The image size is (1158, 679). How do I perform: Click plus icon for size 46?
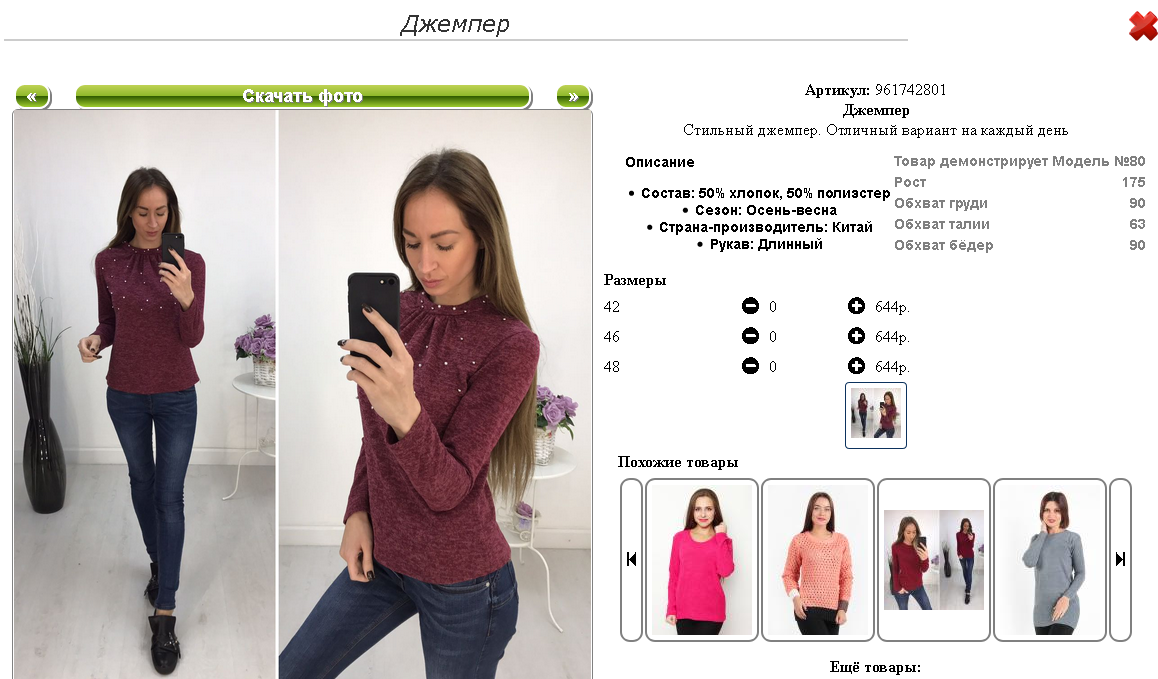856,336
